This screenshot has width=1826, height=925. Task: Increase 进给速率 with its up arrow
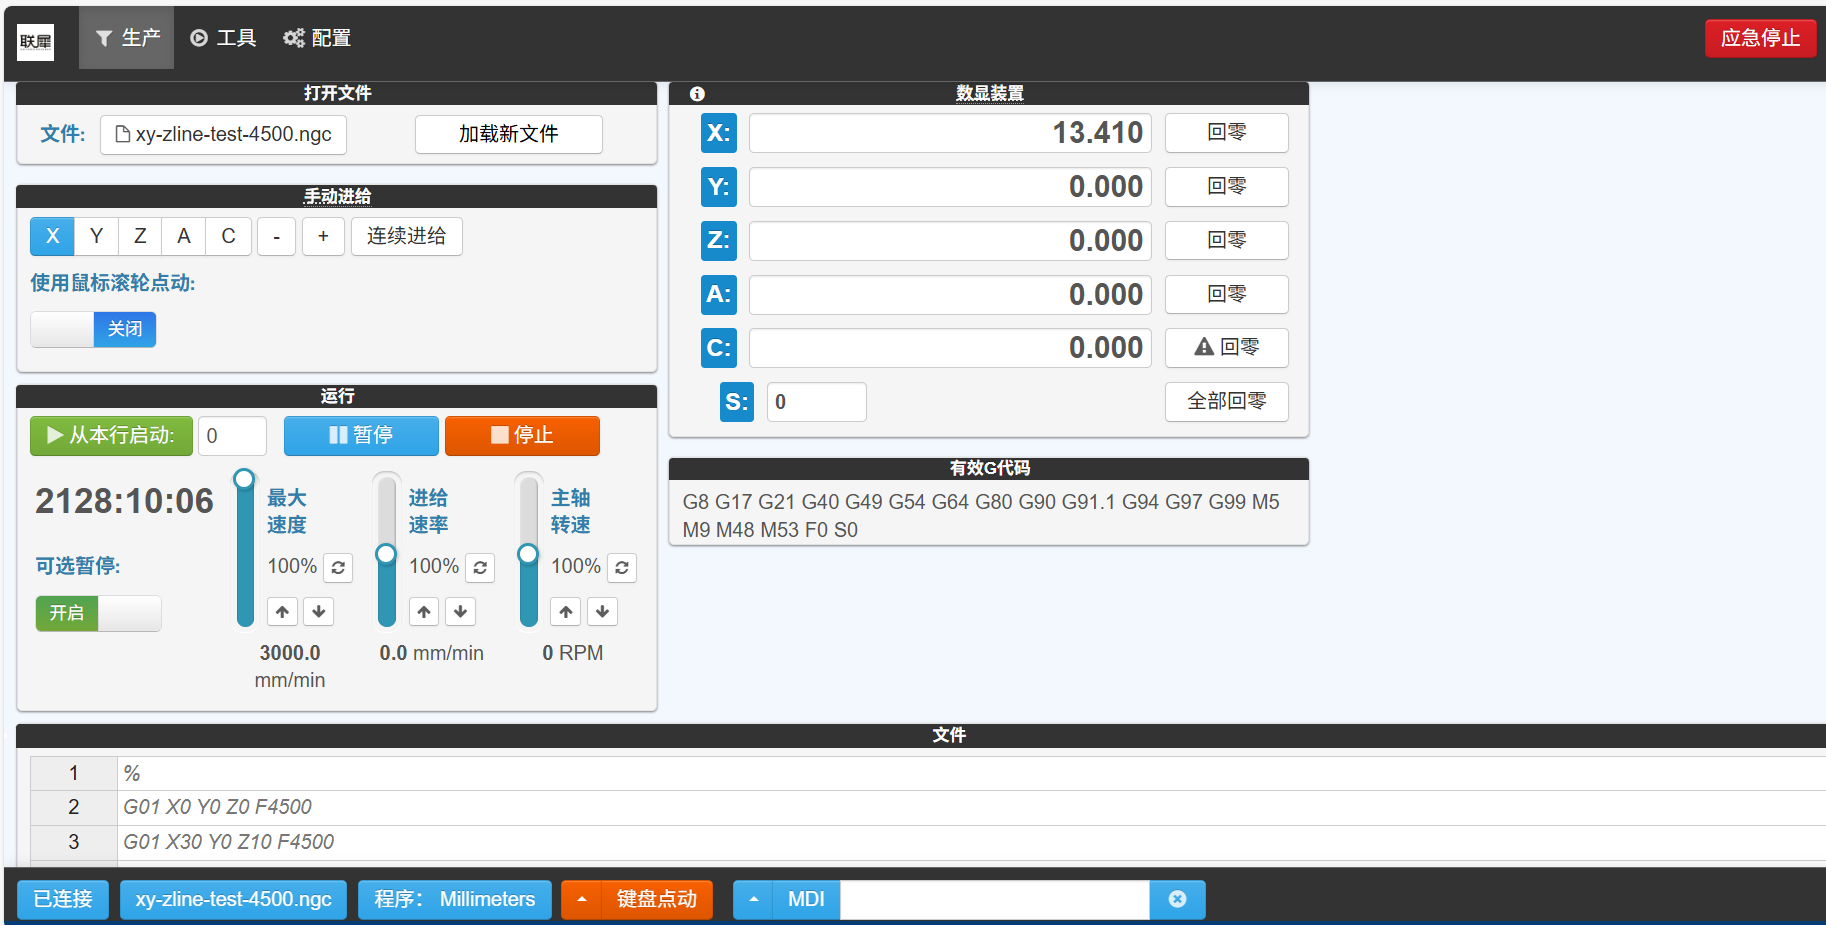[x=425, y=611]
